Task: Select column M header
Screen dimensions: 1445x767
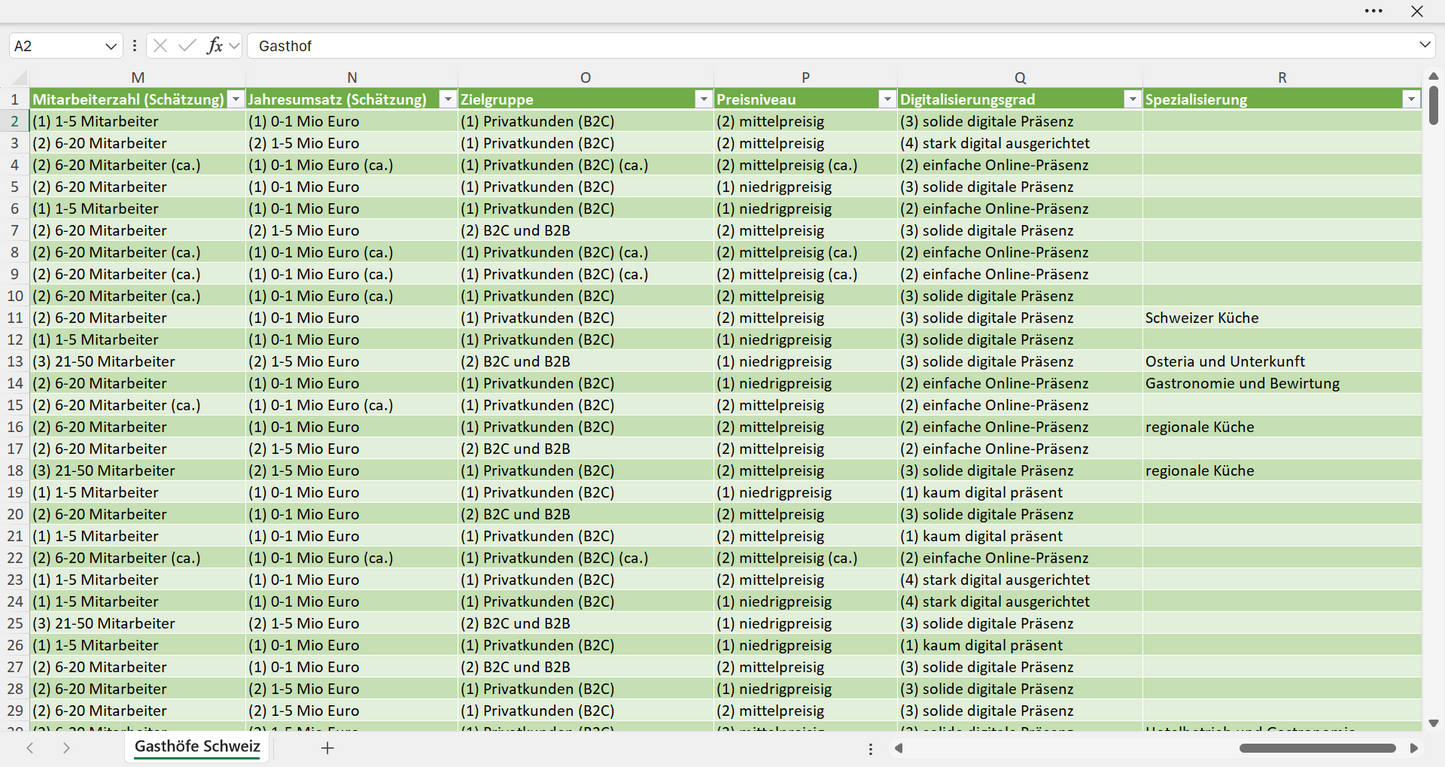Action: [138, 77]
